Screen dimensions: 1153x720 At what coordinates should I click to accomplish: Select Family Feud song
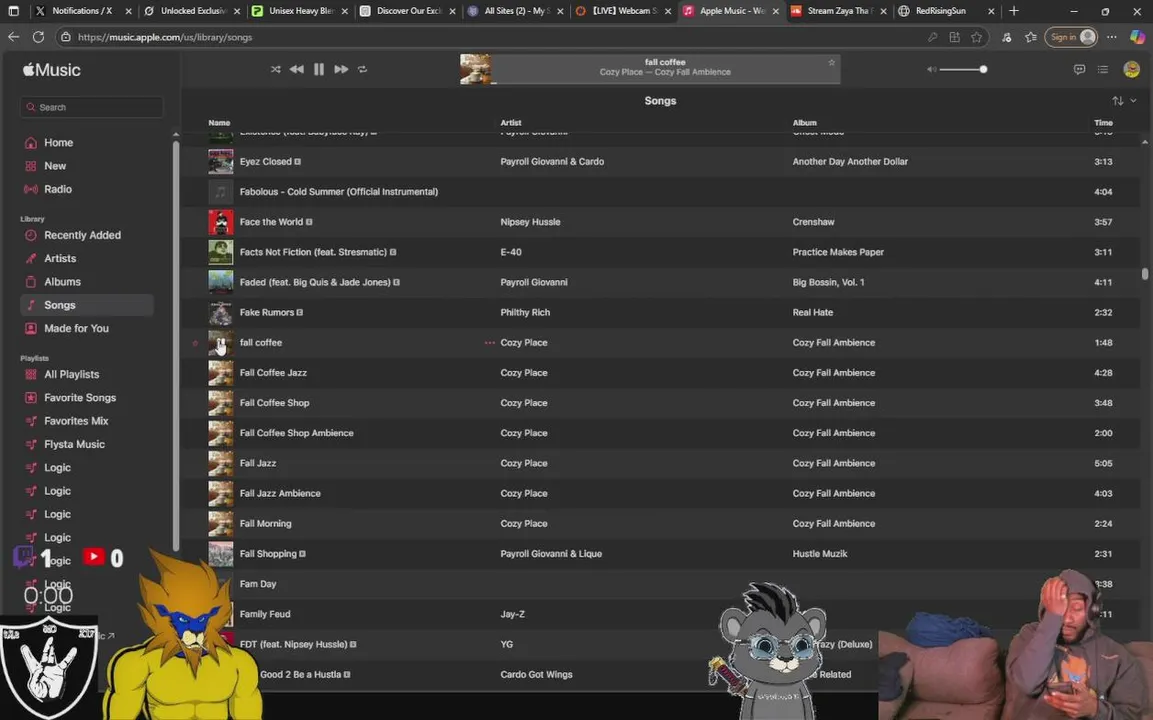(x=265, y=614)
